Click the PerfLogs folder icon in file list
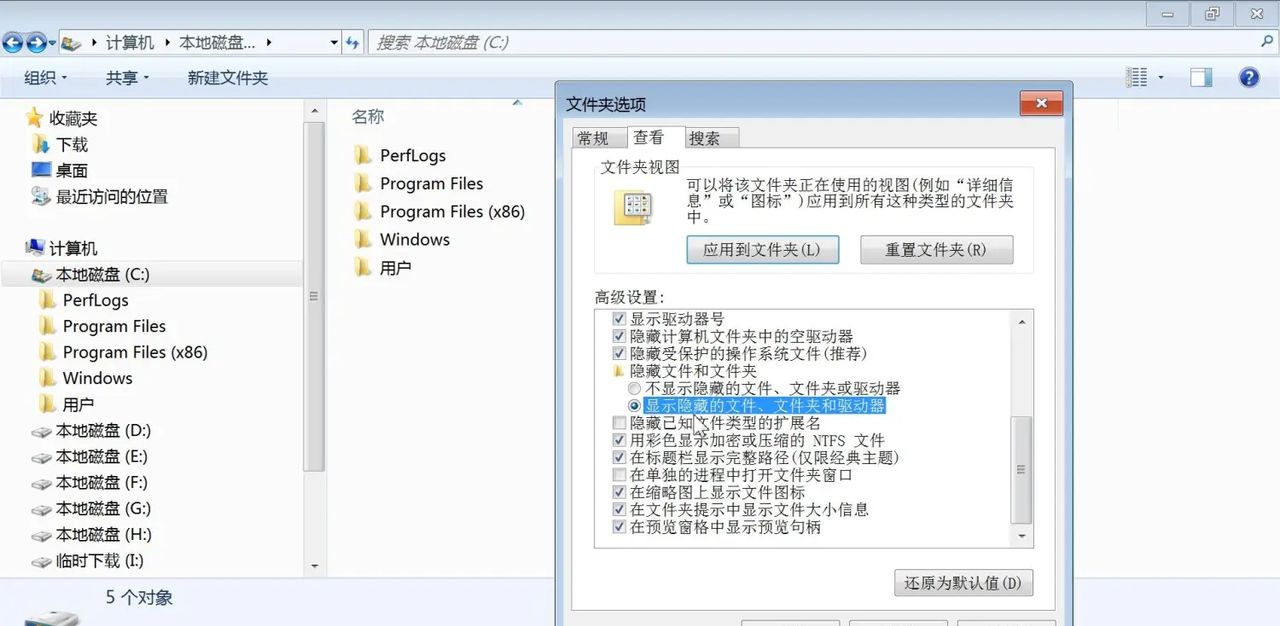The width and height of the screenshot is (1280, 626). coord(362,156)
